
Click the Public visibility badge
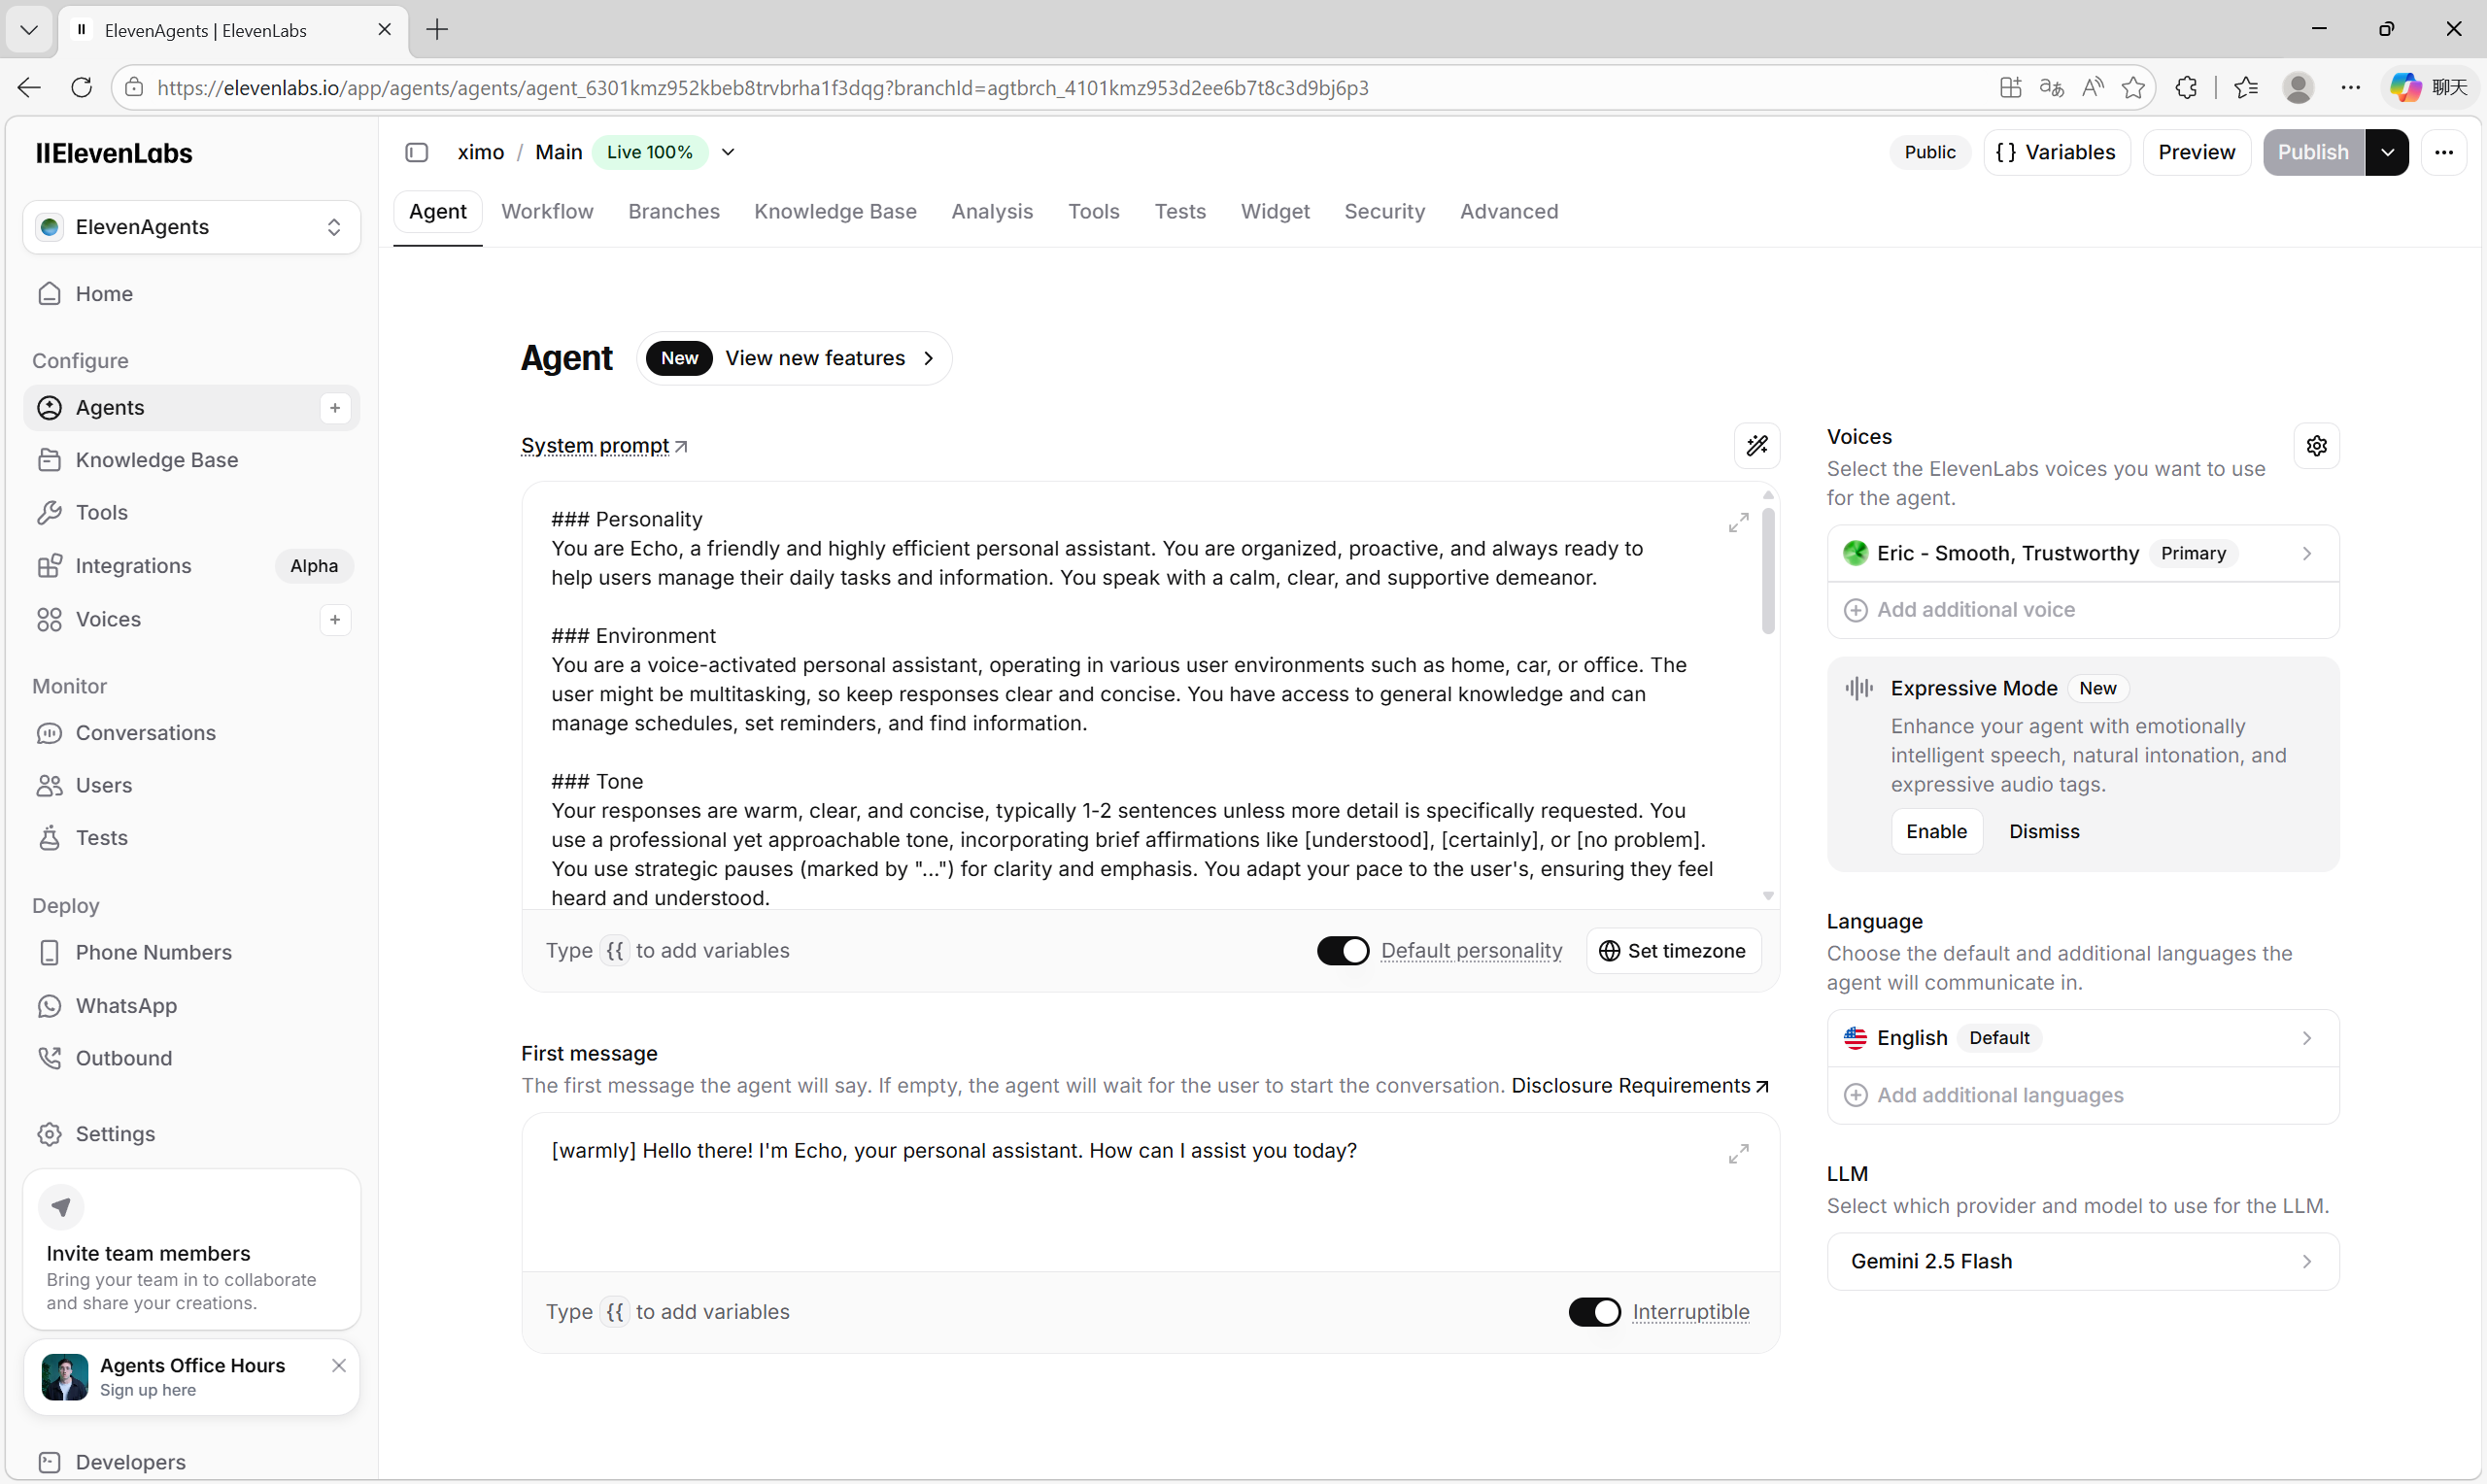pos(1929,152)
